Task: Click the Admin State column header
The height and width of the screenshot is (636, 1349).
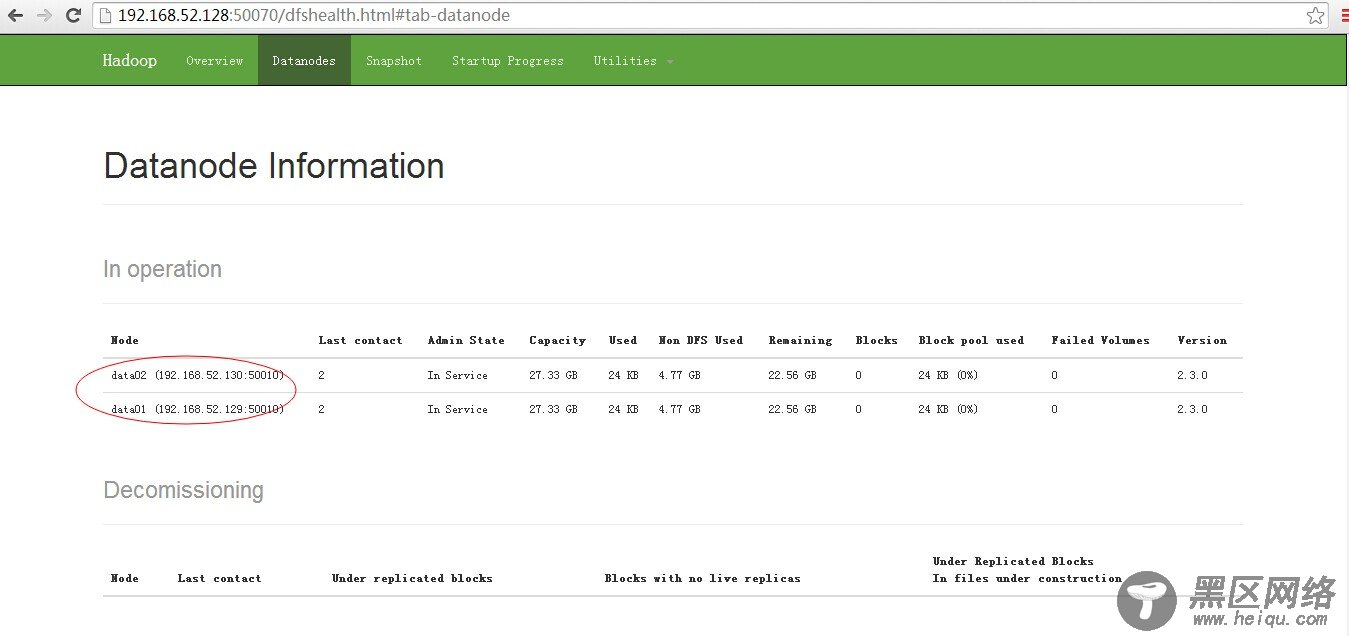Action: 466,340
